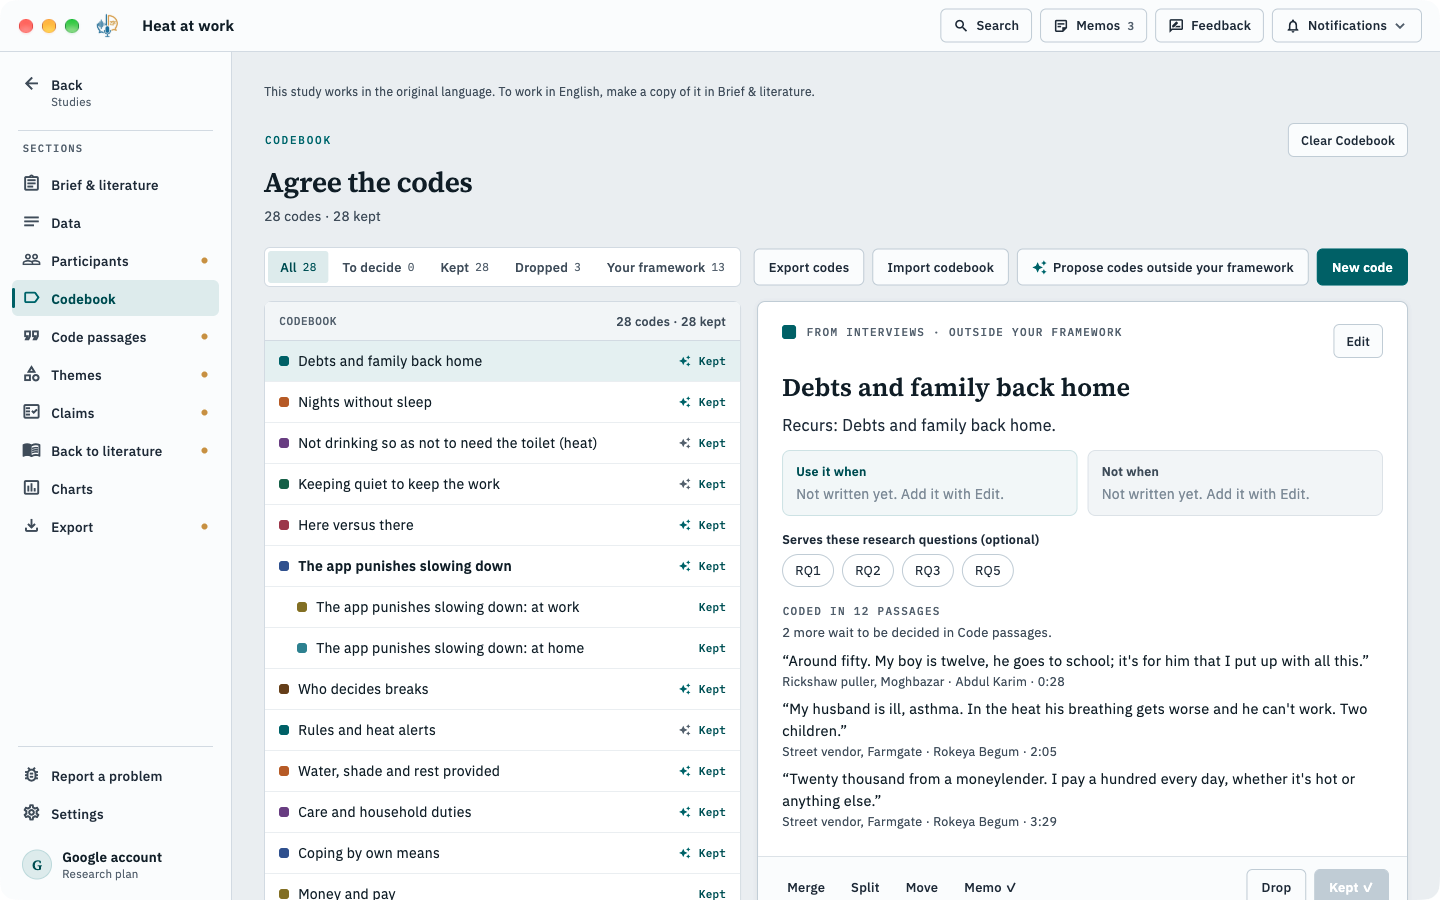Switch to the Your framework 13 tab
This screenshot has height=900, width=1440.
click(665, 267)
